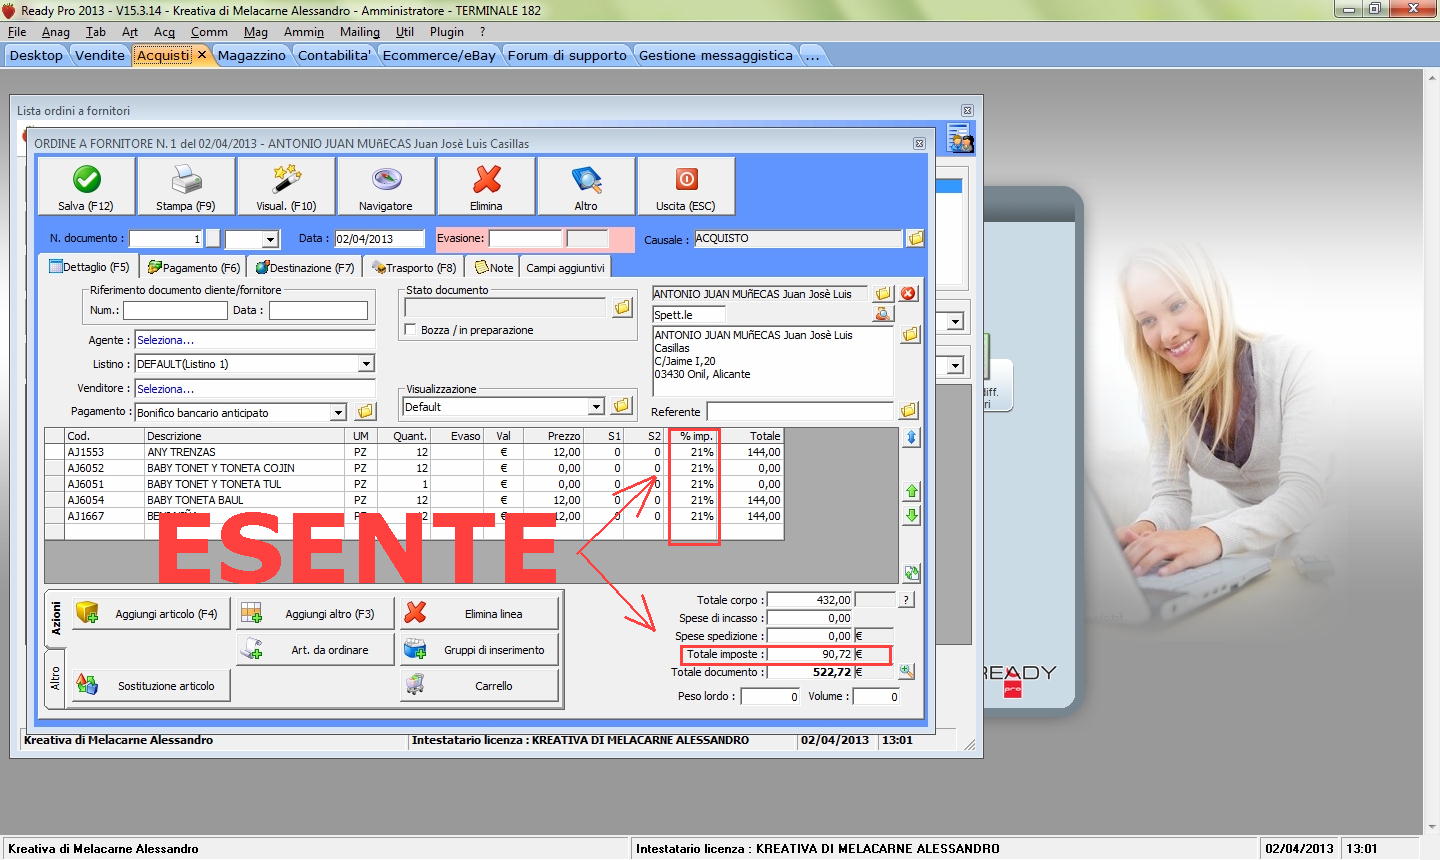Image resolution: width=1440 pixels, height=860 pixels.
Task: Click the Data field showing 02/04/2013
Action: 379,239
